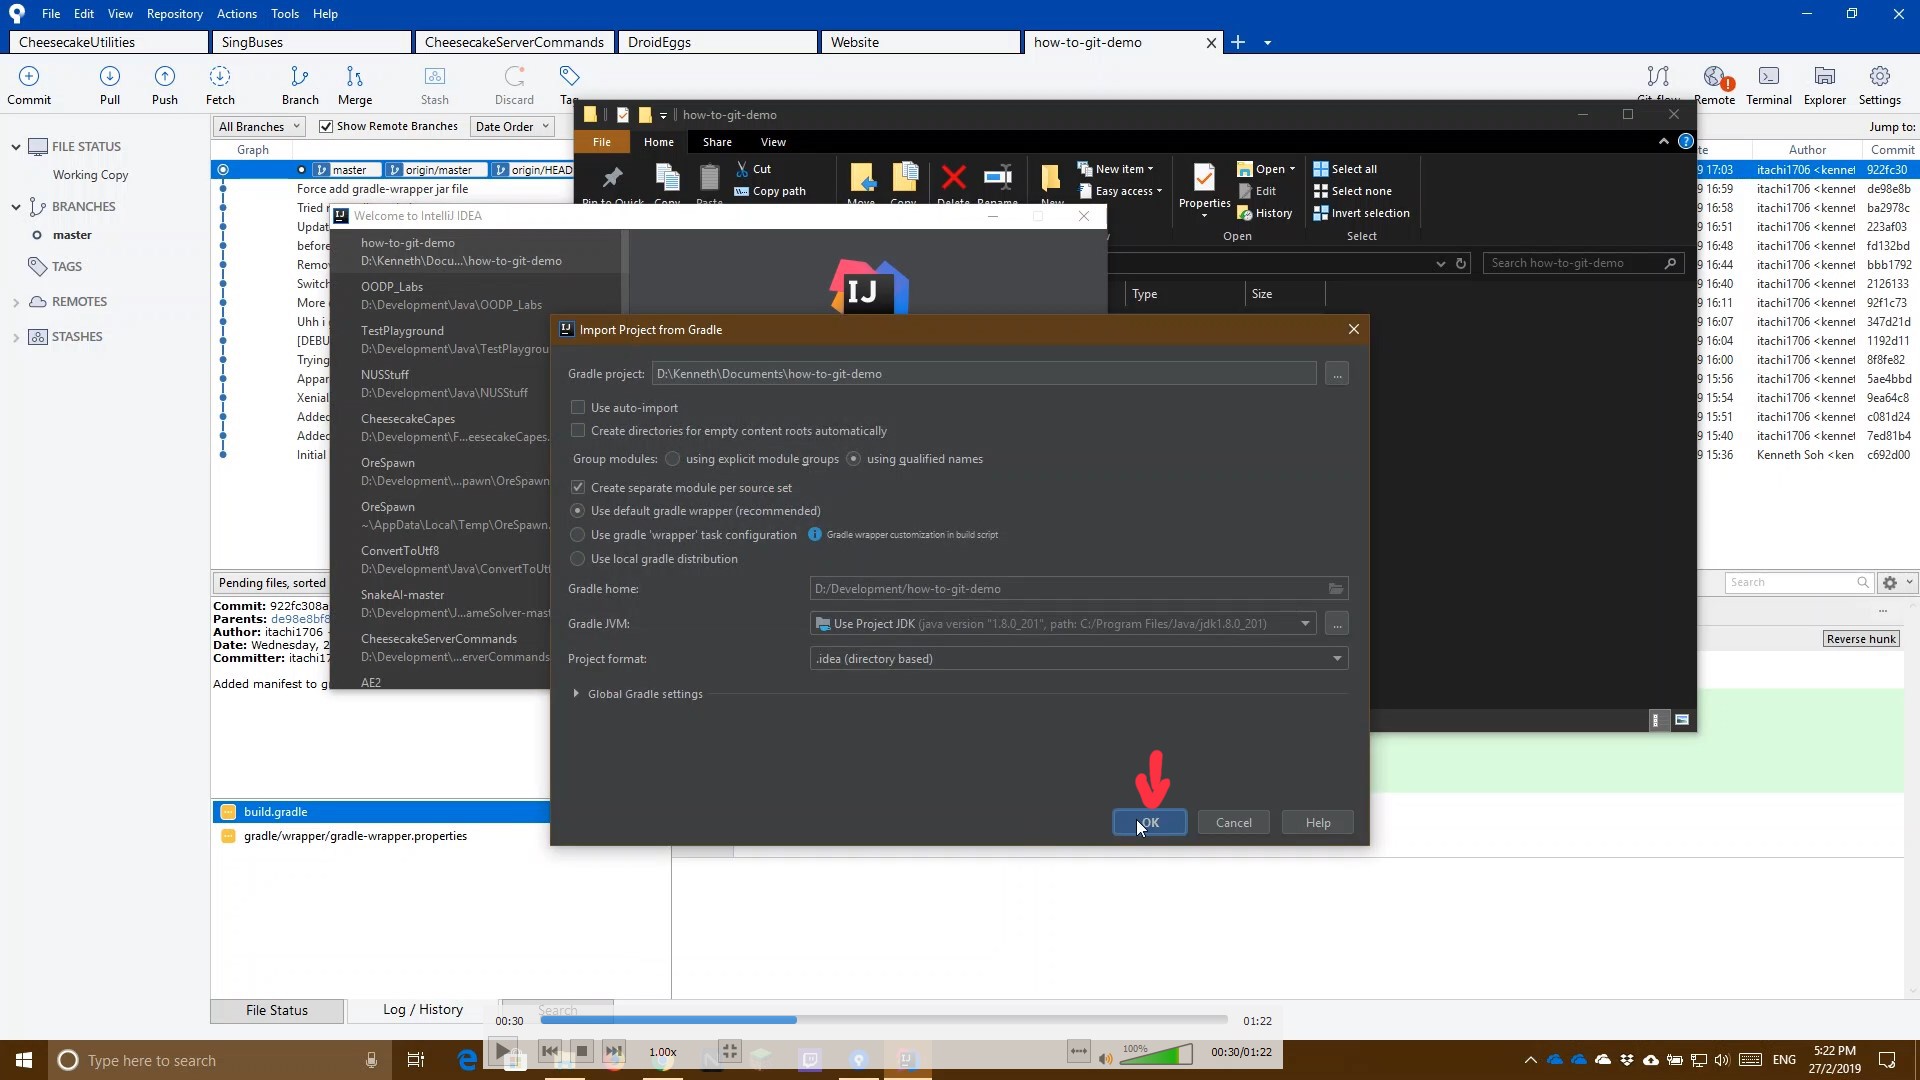Click the Gradle home folder browse icon
This screenshot has height=1080, width=1920.
[x=1335, y=589]
